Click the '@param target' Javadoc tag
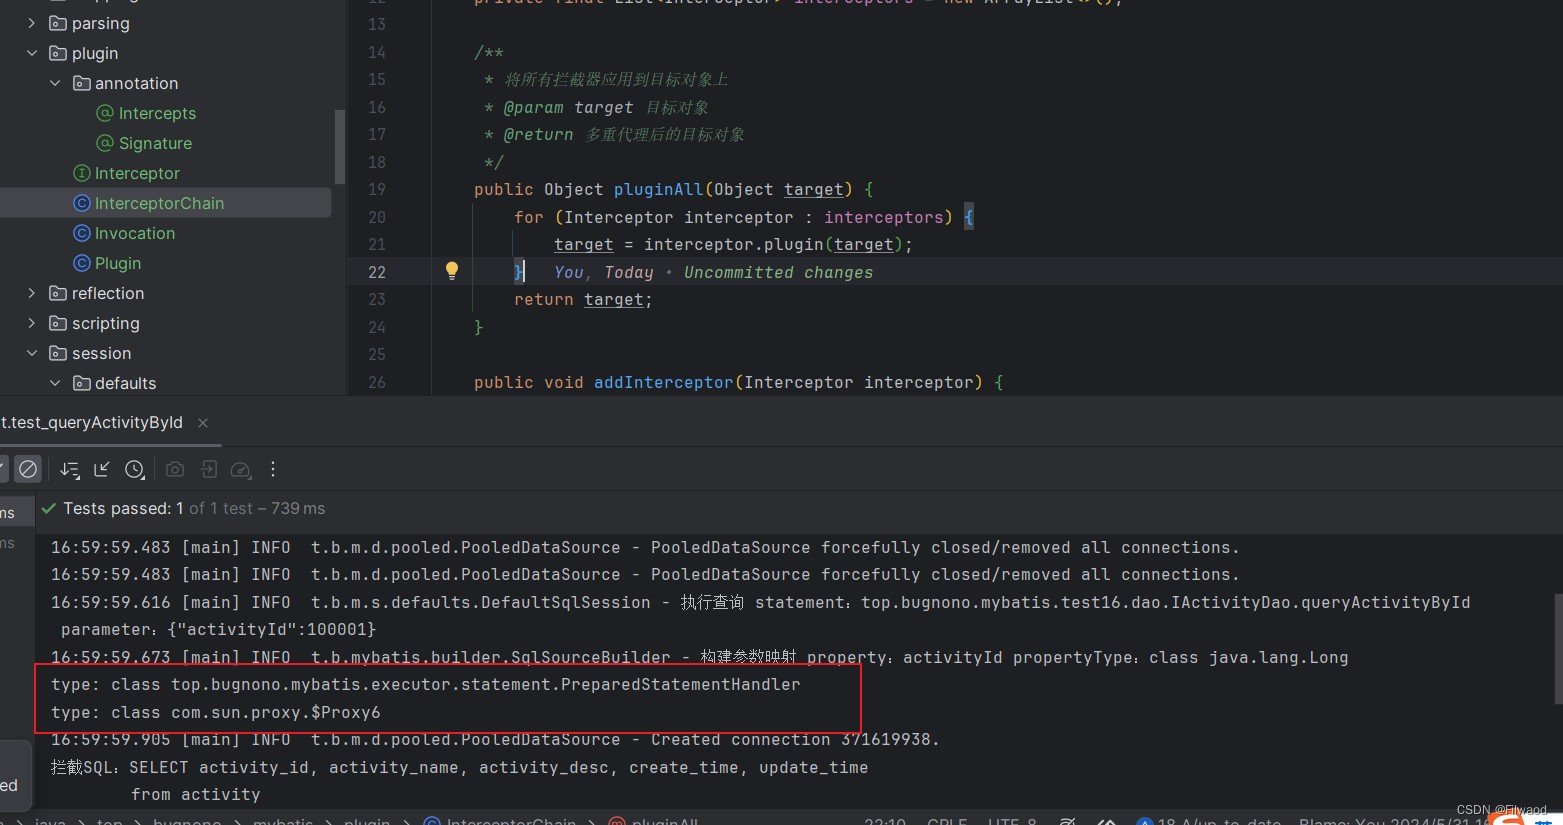Screen dimensions: 1563x825 pos(568,107)
